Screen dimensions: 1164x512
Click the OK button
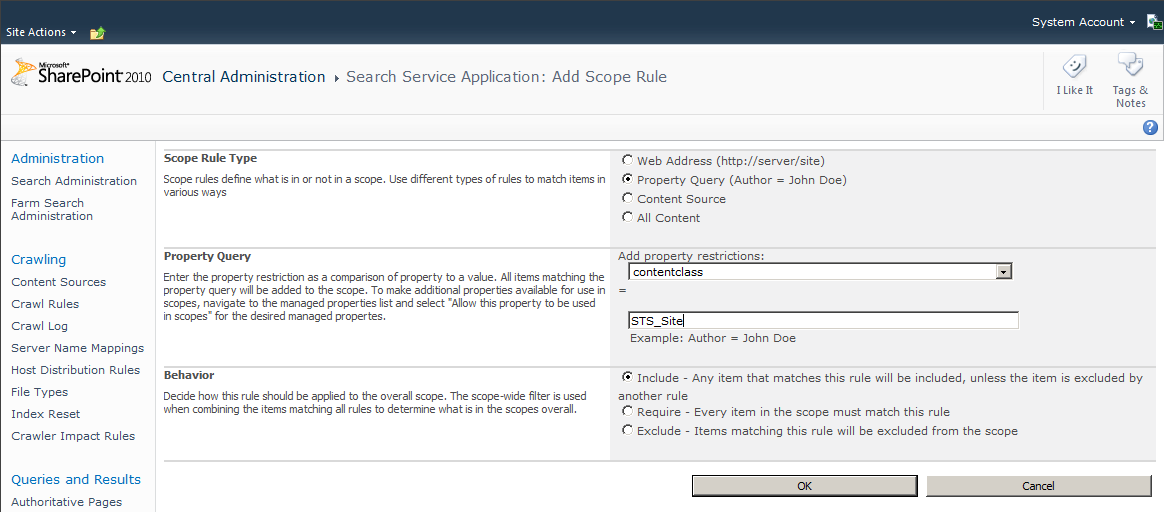[805, 486]
